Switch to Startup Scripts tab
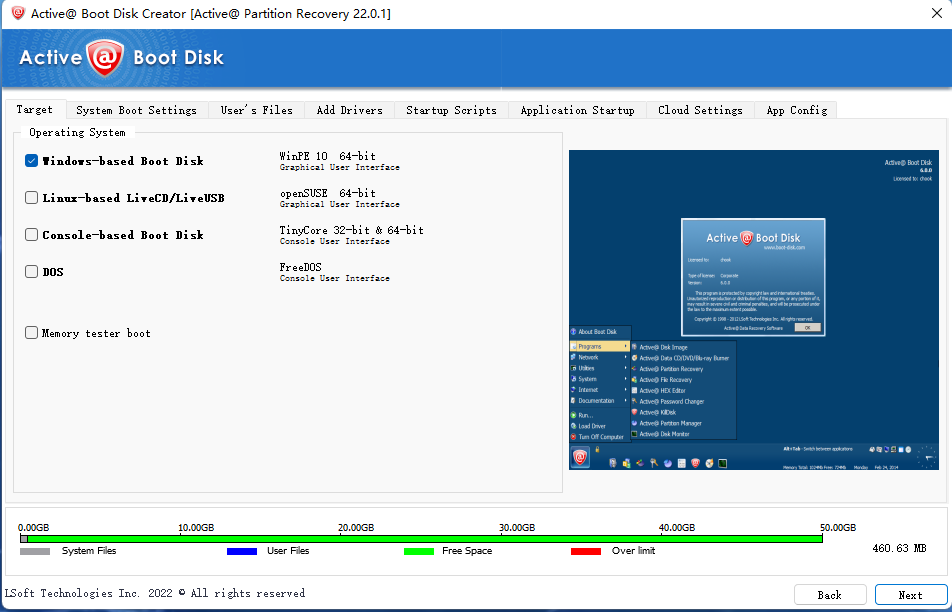The height and width of the screenshot is (612, 952). click(x=452, y=110)
